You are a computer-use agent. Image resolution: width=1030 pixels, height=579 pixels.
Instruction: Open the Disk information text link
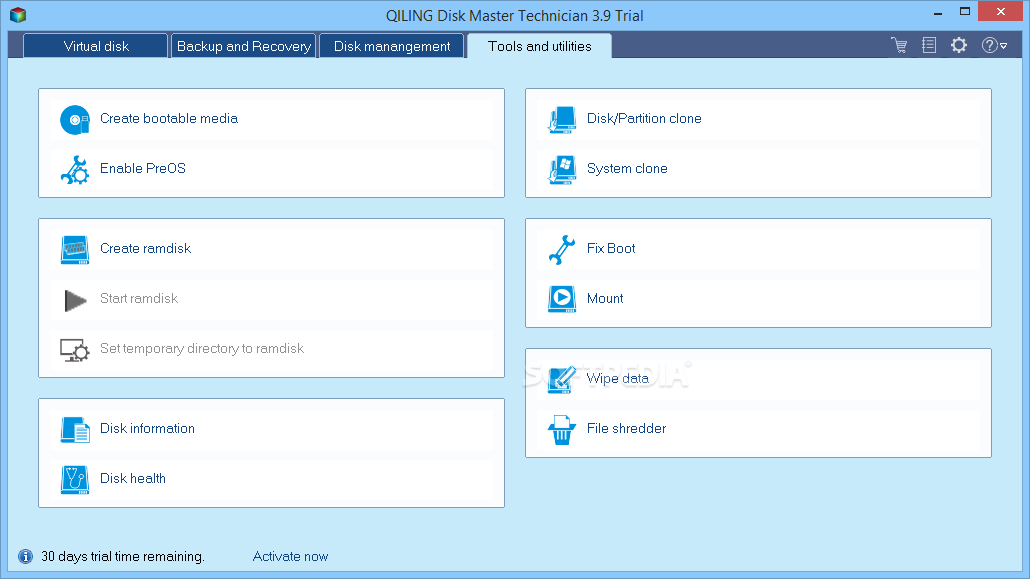[147, 428]
